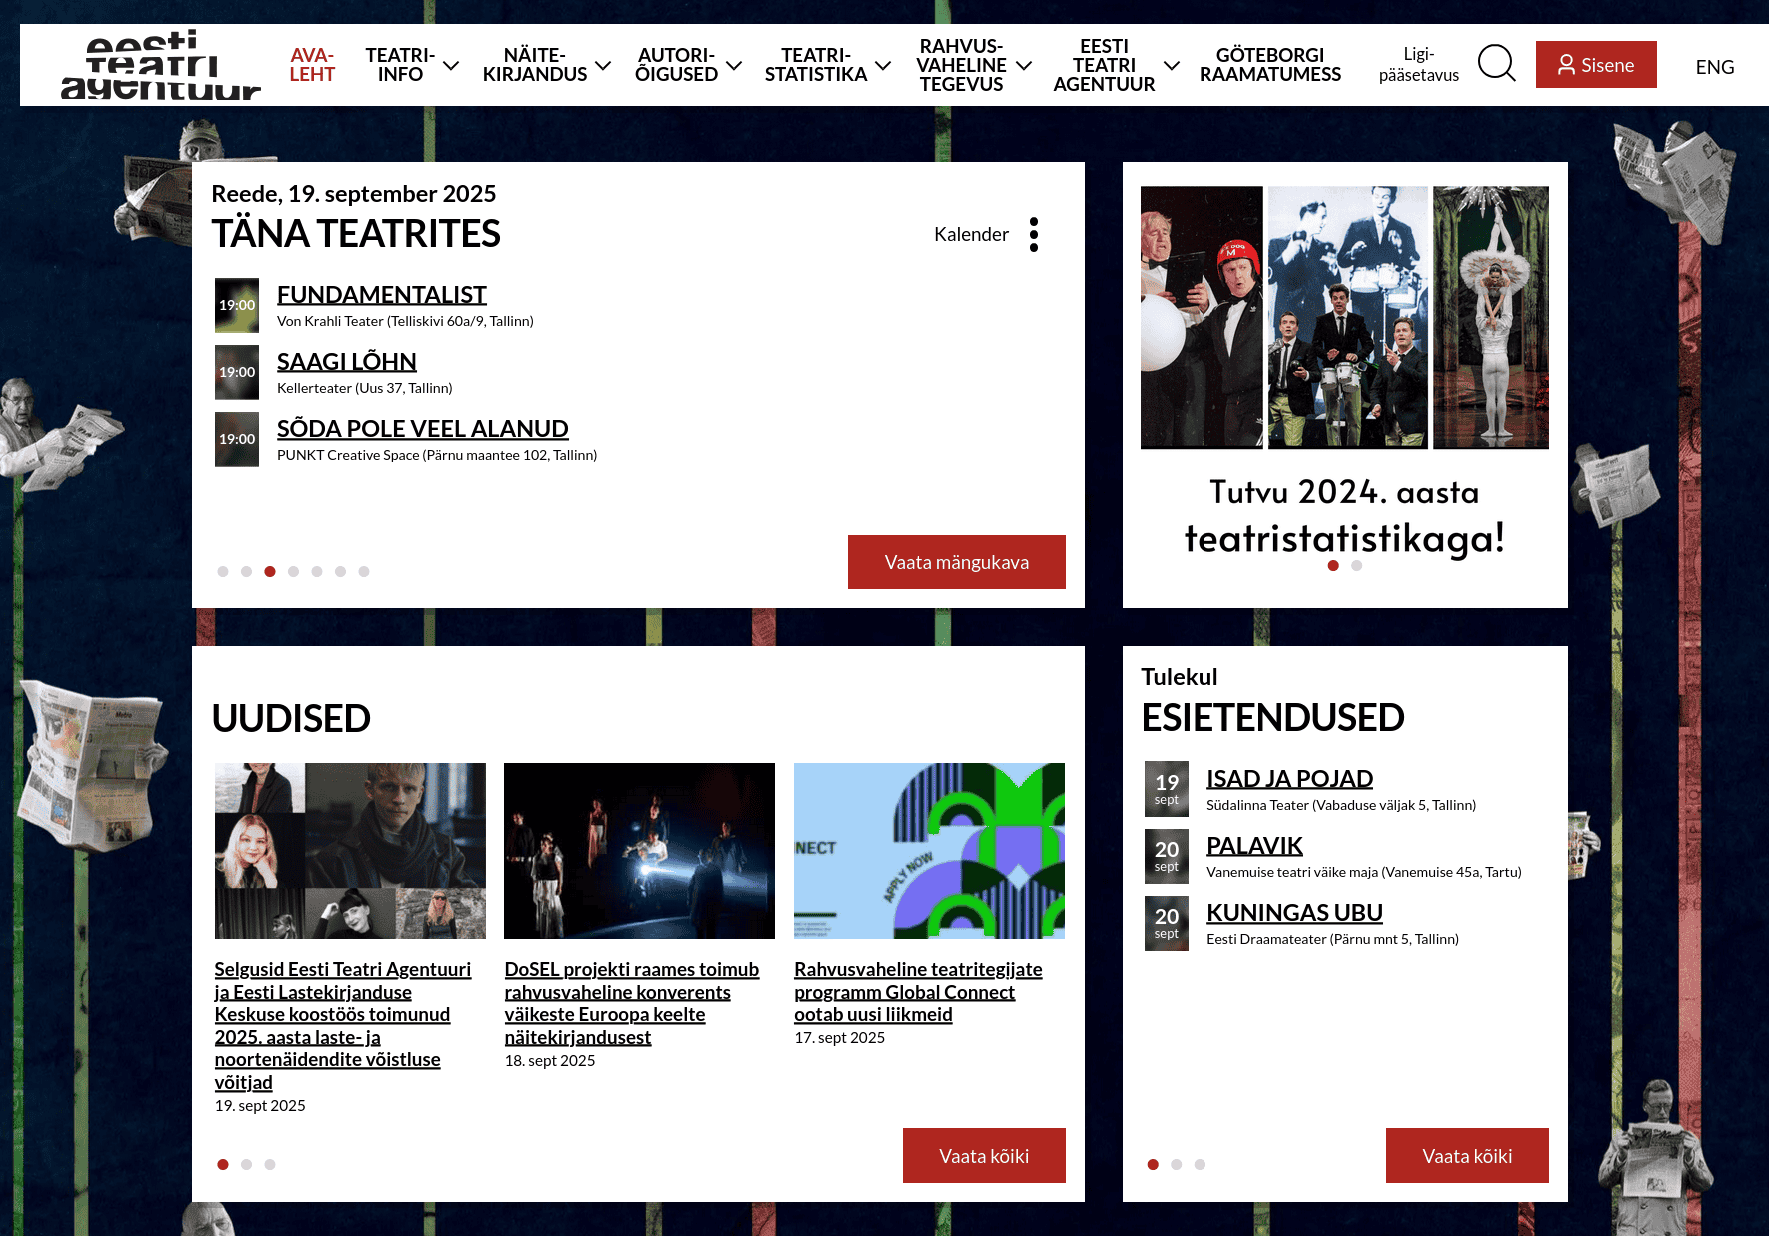Open Göteborgi Raamatumess menu item
This screenshot has width=1770, height=1237.
click(x=1270, y=65)
